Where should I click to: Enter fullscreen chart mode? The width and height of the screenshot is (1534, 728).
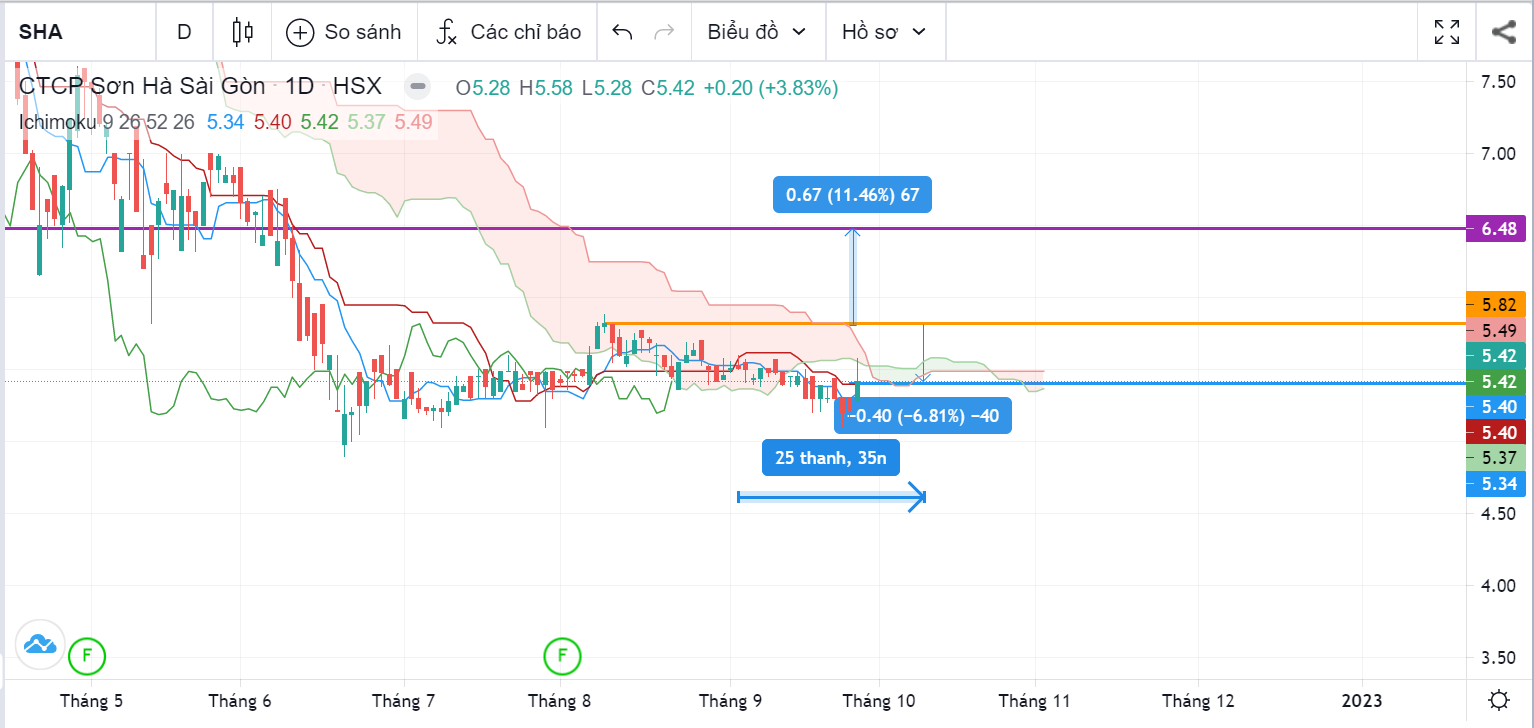1446,32
